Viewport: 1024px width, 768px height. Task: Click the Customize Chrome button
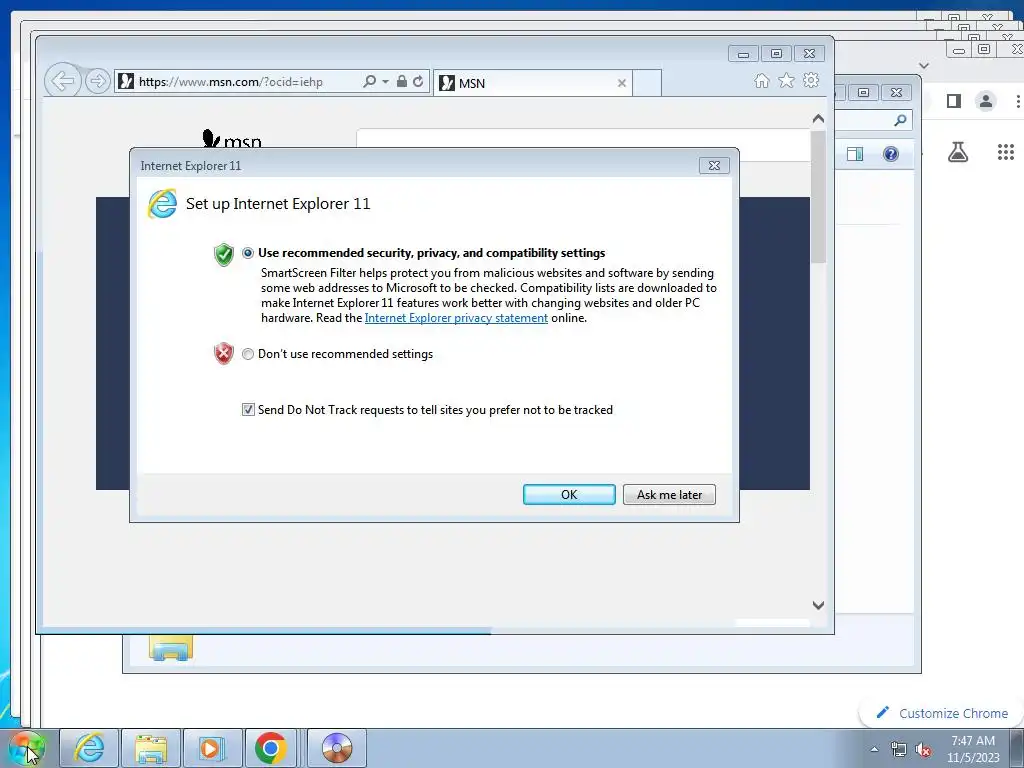(942, 713)
